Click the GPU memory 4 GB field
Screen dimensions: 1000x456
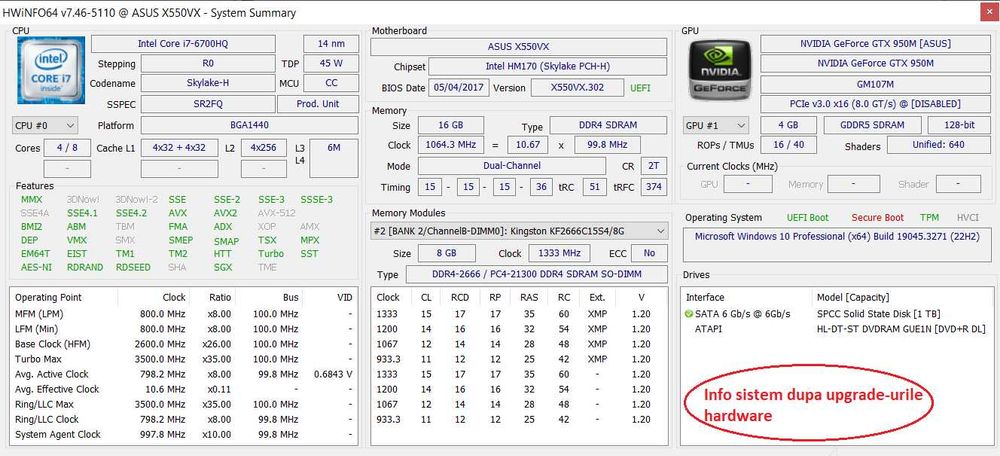click(x=788, y=126)
